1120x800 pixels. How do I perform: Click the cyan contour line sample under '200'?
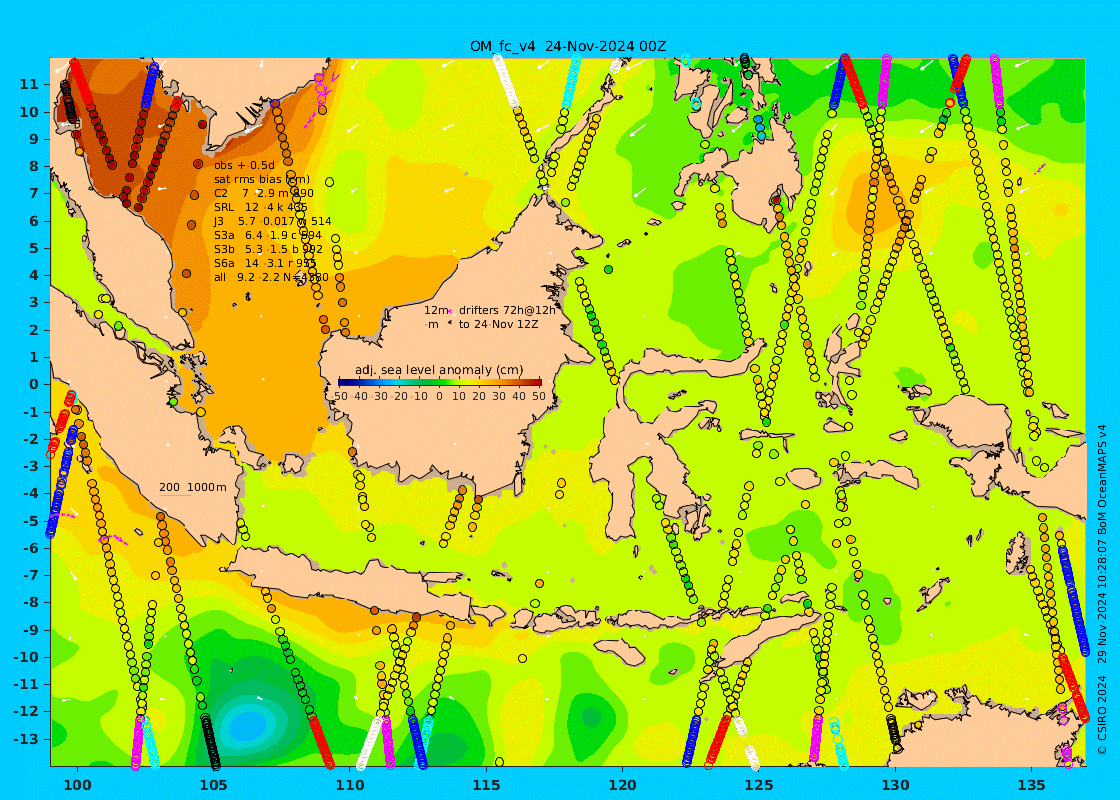coord(175,495)
